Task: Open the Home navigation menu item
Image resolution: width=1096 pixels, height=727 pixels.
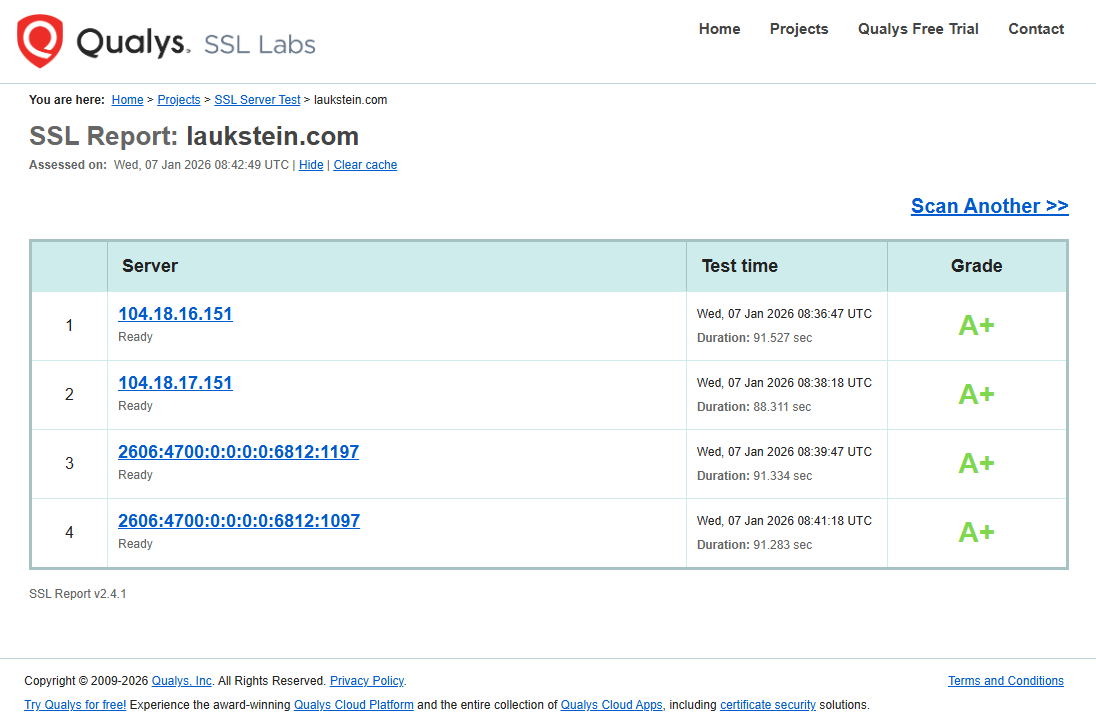Action: [x=719, y=29]
